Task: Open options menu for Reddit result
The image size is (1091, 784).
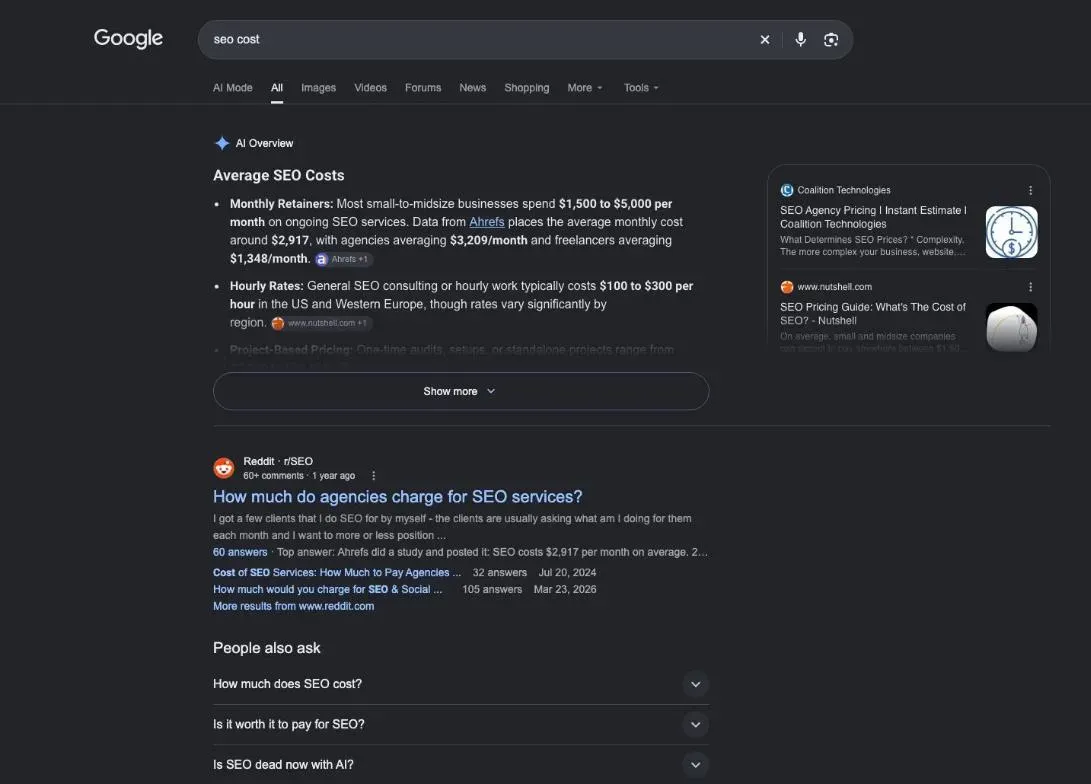Action: coord(374,476)
